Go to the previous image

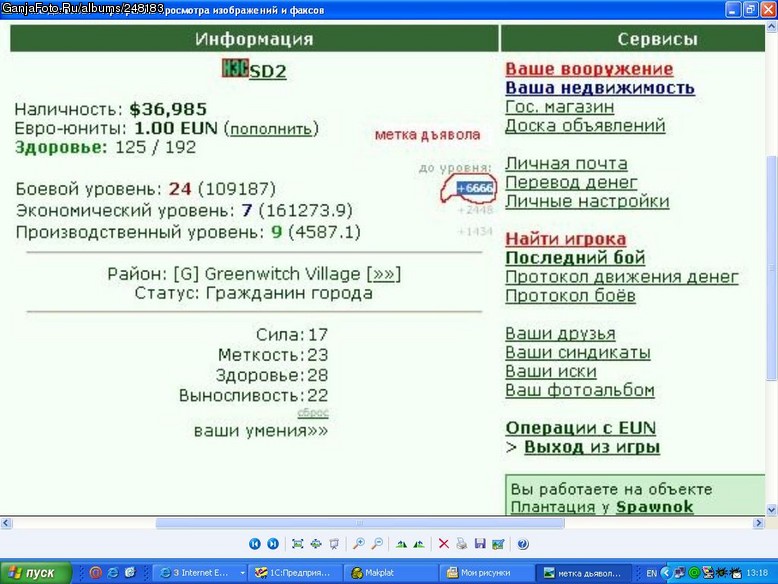tap(255, 544)
